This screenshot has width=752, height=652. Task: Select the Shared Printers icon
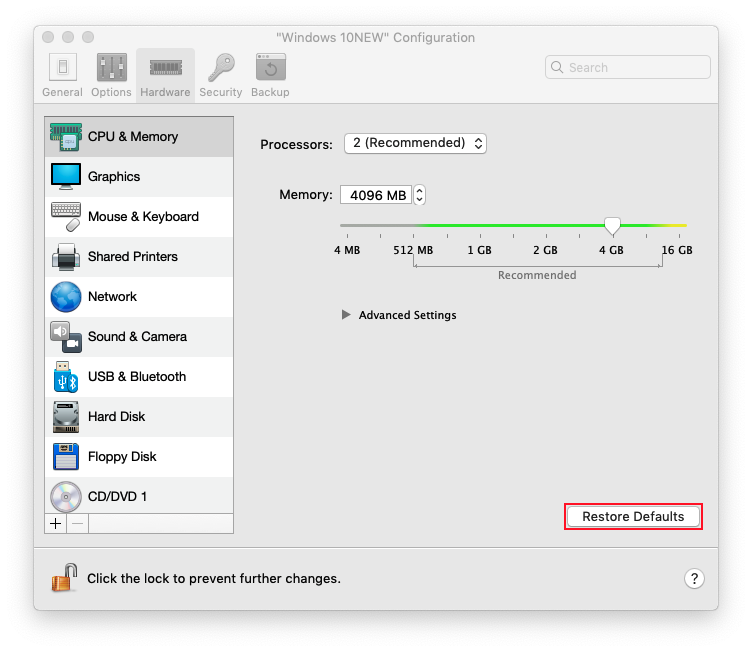coord(66,257)
